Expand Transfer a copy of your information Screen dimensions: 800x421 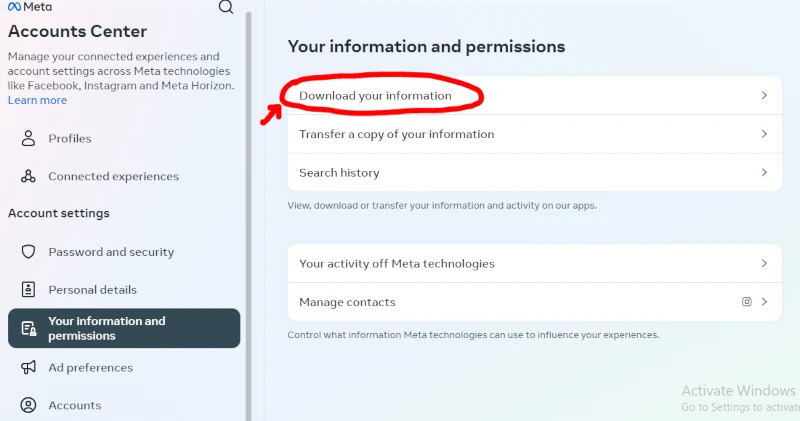(x=764, y=134)
